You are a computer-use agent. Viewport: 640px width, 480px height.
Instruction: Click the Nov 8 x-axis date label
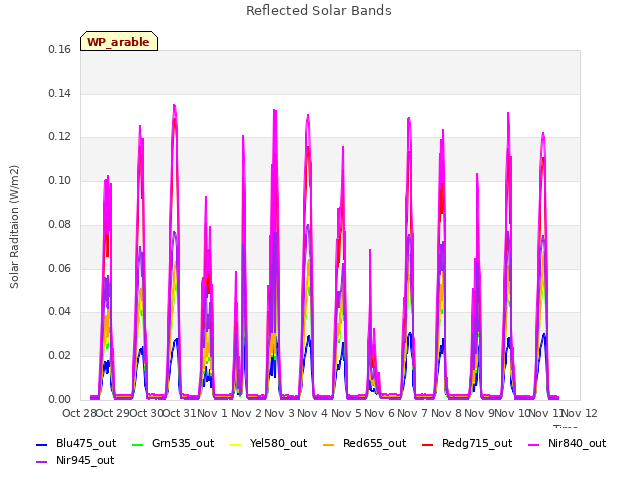[447, 413]
